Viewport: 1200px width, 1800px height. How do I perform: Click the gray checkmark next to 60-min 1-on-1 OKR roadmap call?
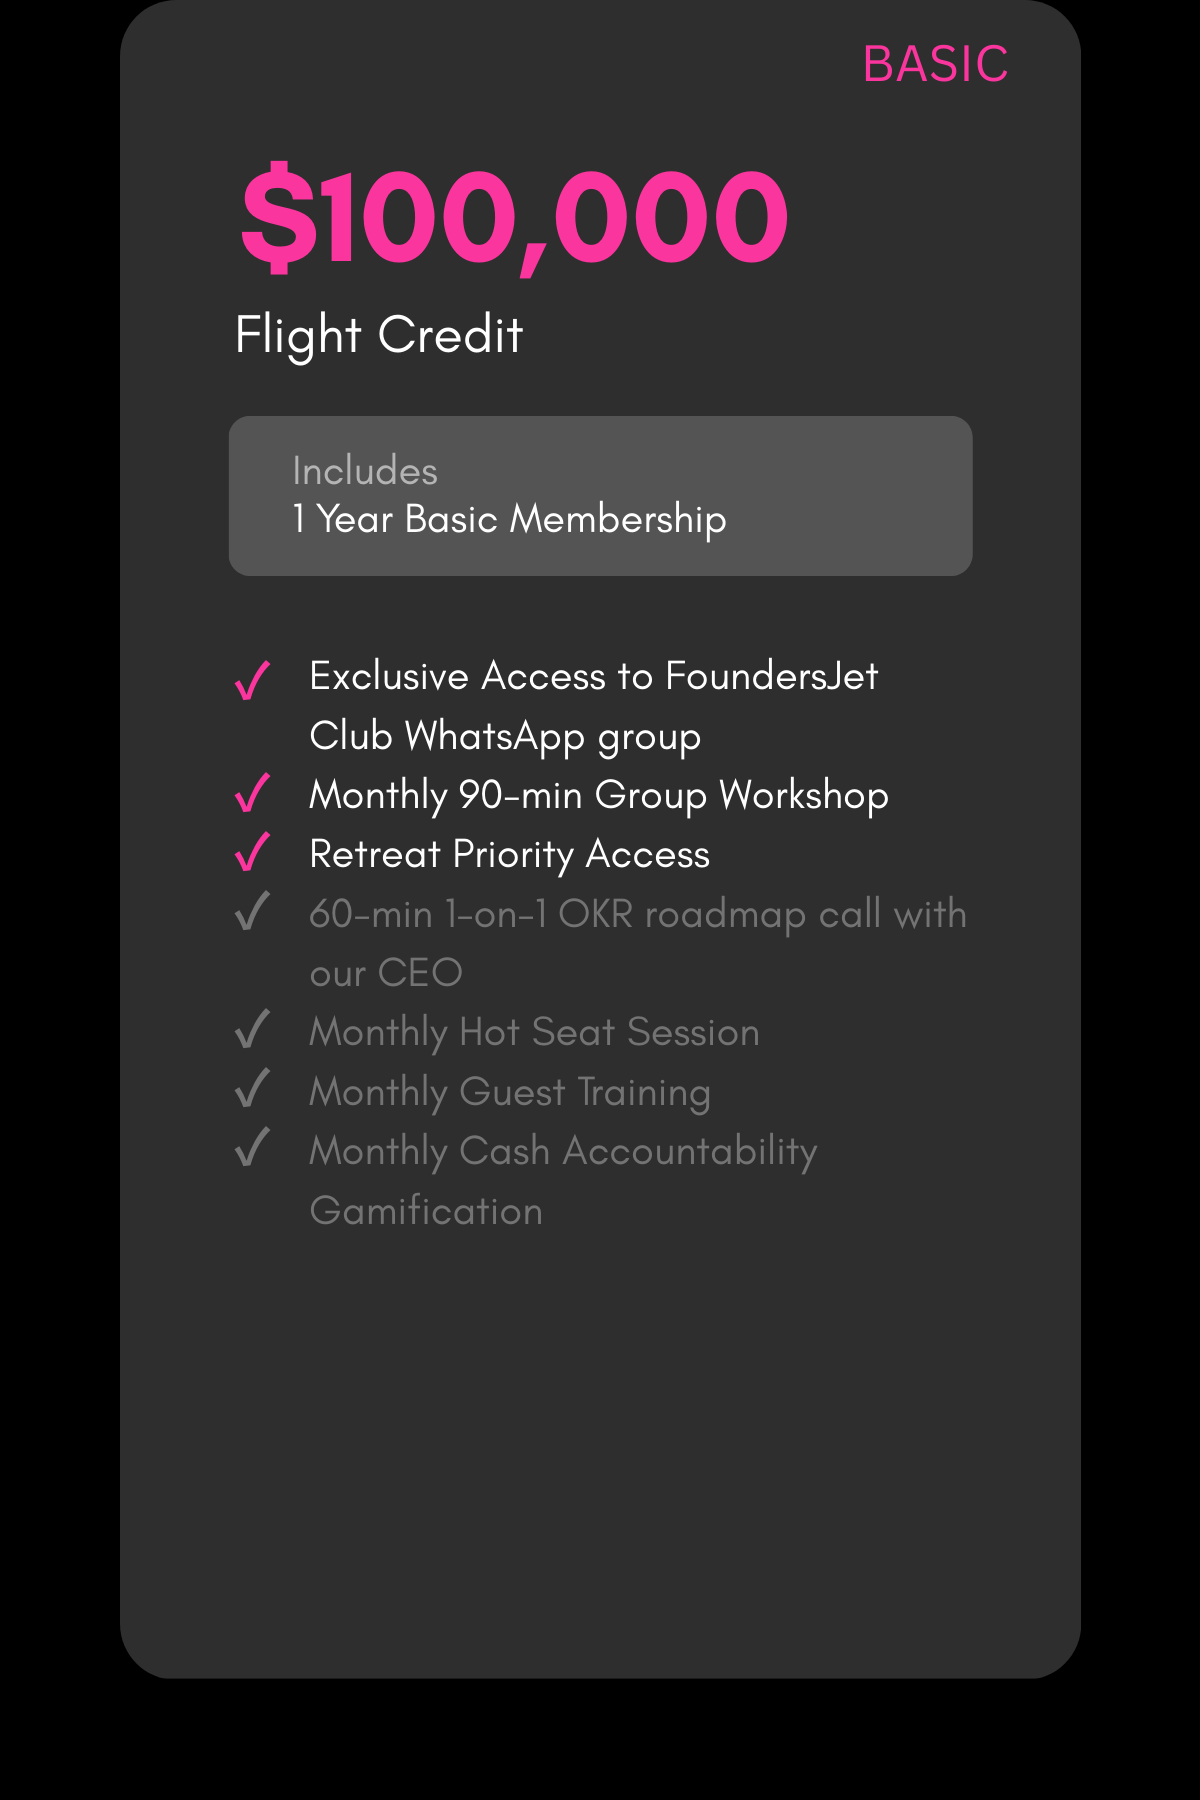(x=252, y=911)
